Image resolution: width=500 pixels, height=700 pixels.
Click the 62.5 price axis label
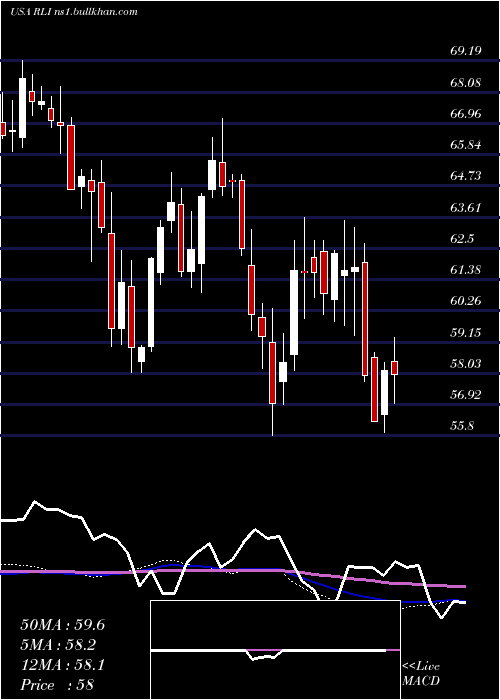click(x=462, y=239)
